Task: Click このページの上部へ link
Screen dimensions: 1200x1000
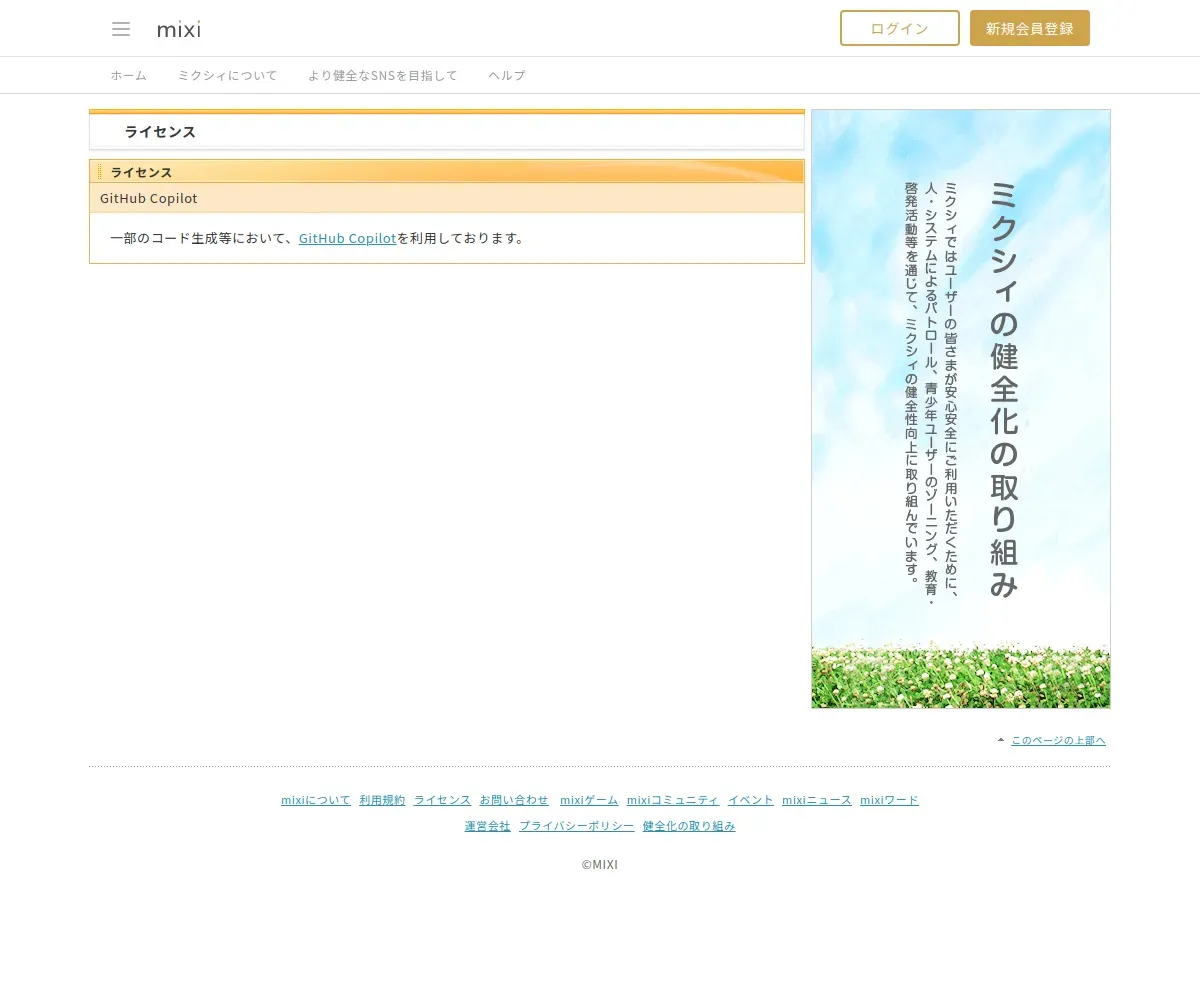Action: pos(1058,740)
